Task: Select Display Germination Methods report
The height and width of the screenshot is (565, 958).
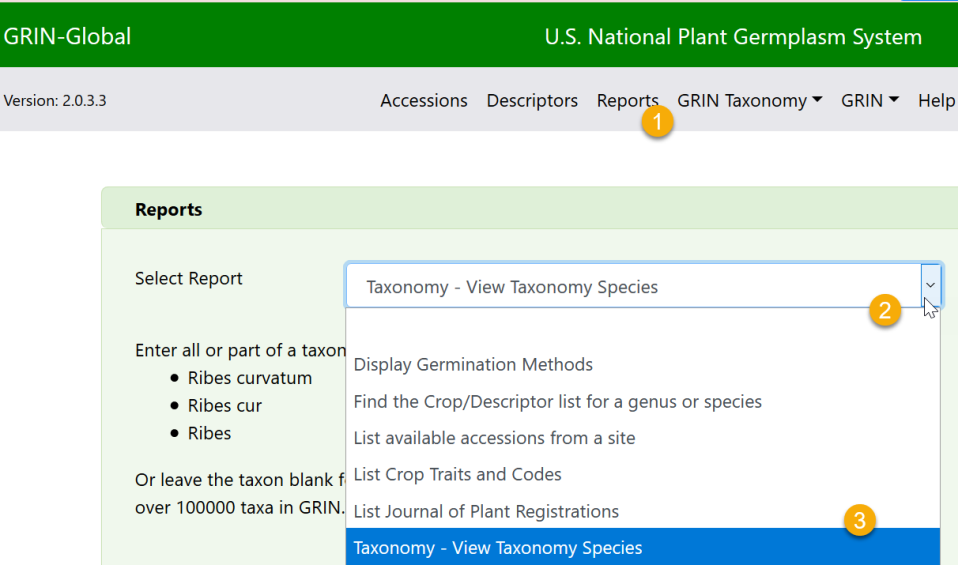Action: (x=643, y=364)
